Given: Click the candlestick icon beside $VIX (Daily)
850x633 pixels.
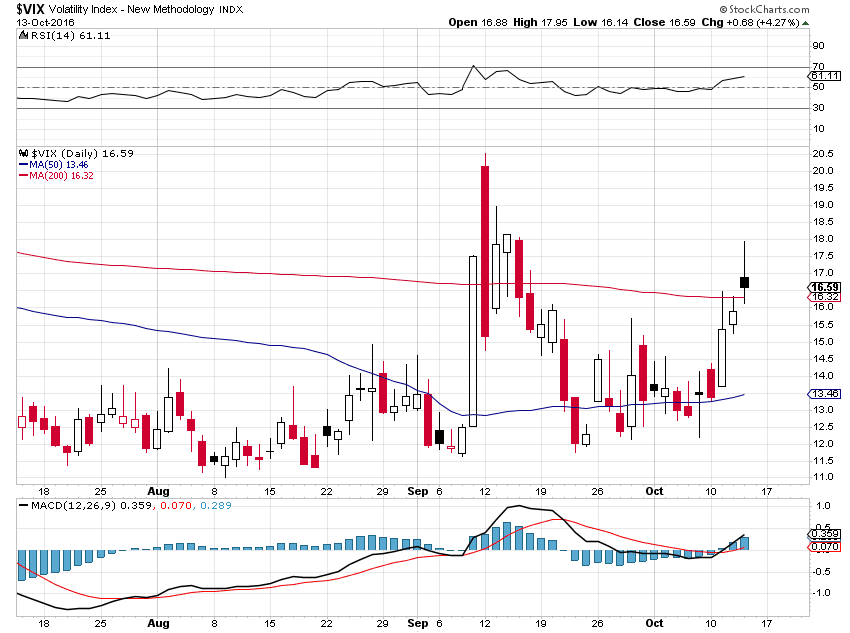Looking at the screenshot, I should click(23, 153).
